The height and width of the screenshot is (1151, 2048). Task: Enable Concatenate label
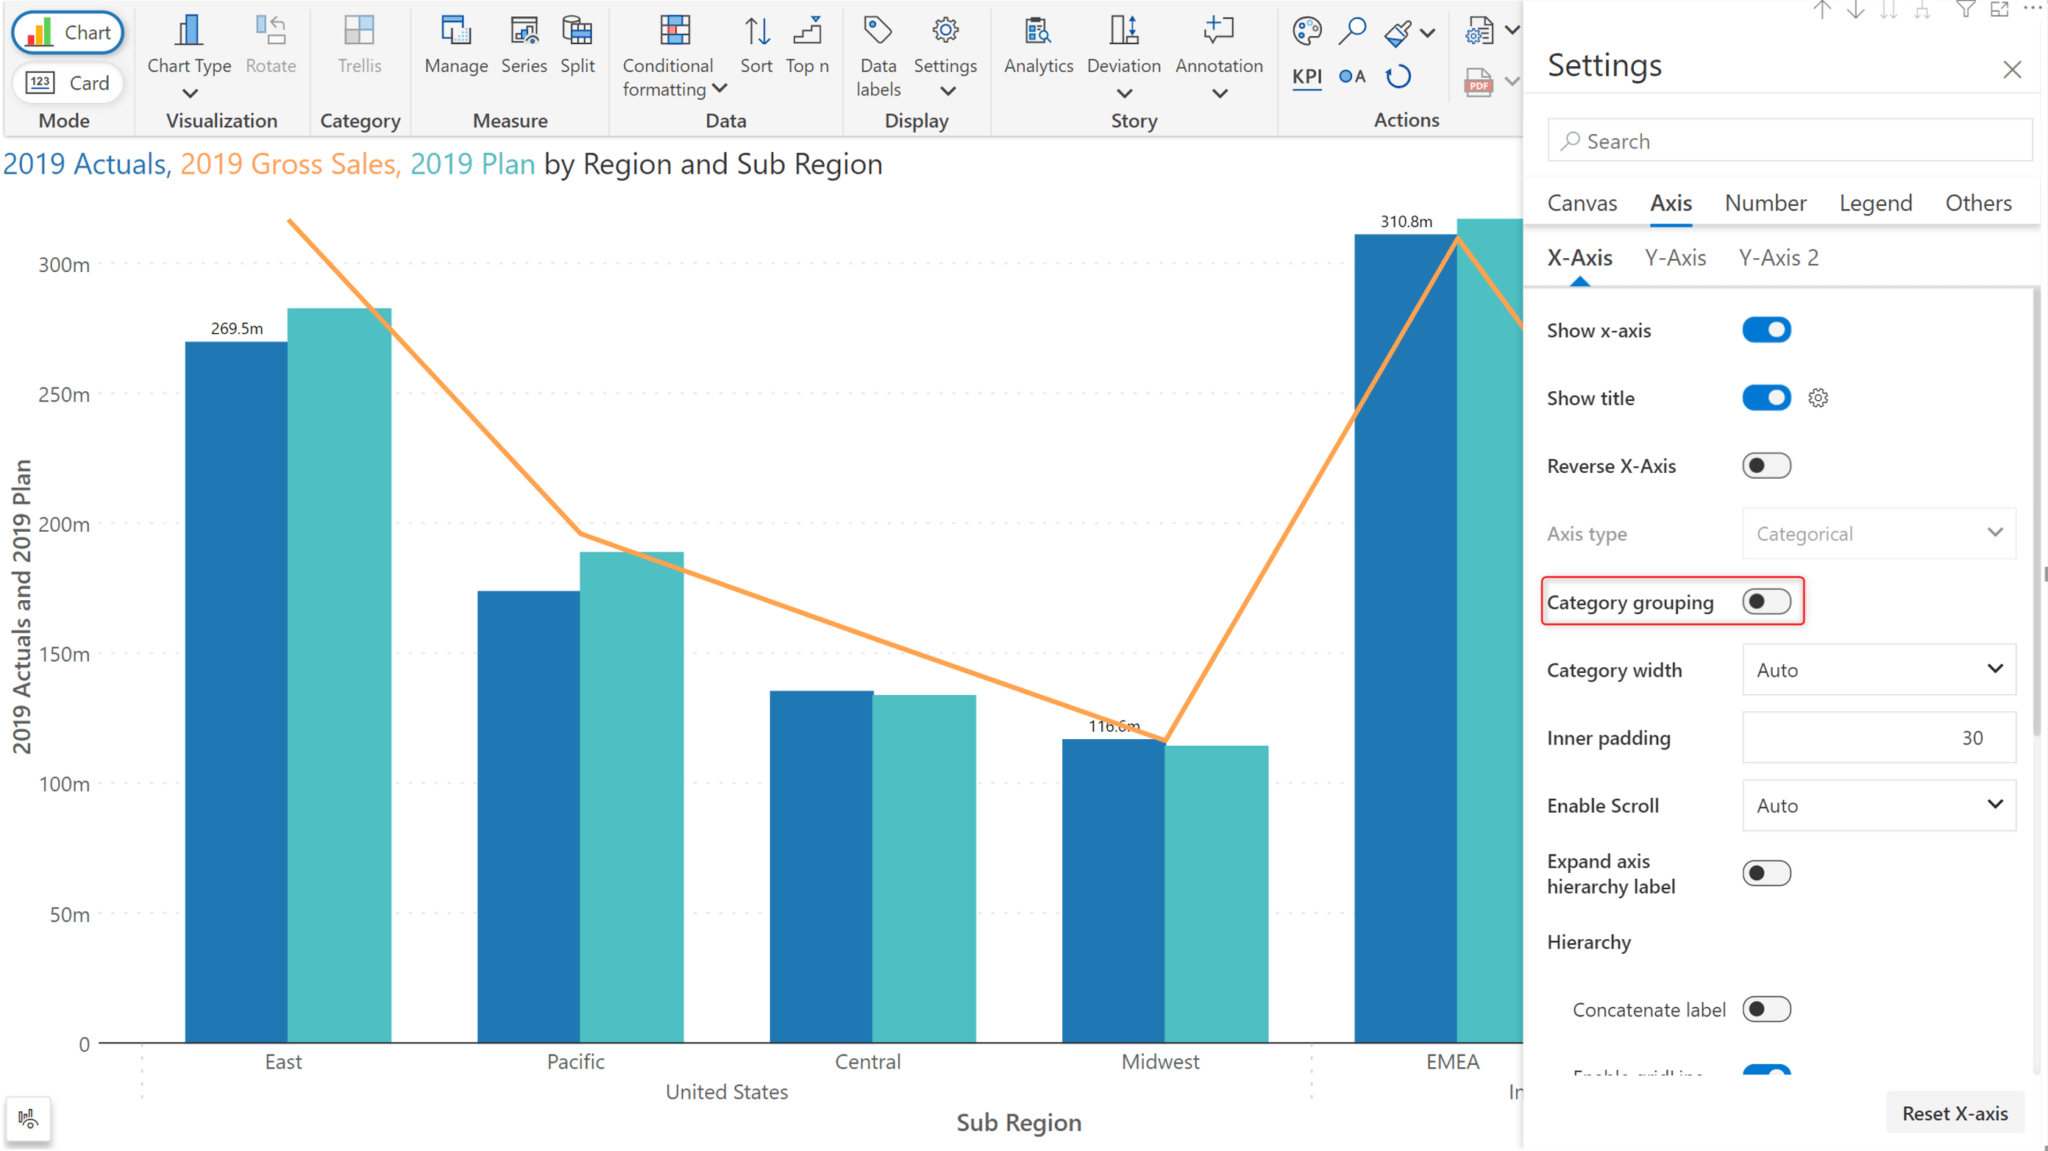click(1766, 1009)
